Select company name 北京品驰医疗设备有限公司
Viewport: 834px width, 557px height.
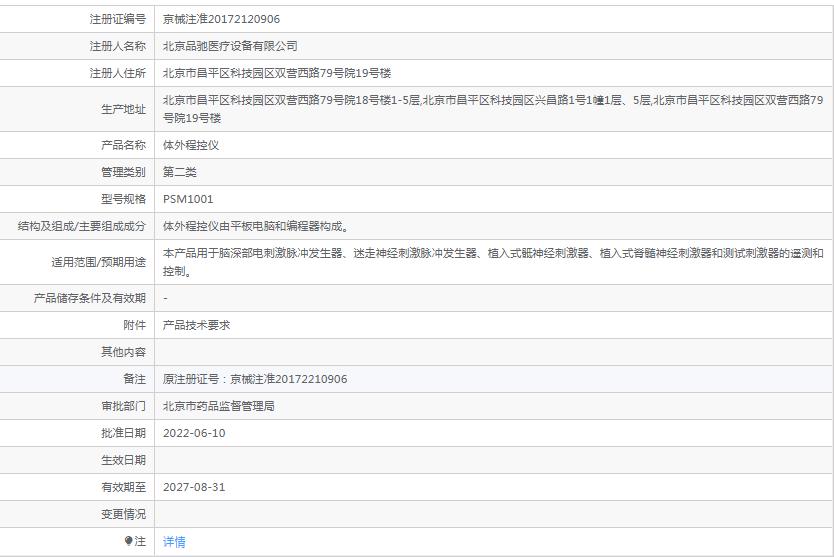(x=230, y=46)
